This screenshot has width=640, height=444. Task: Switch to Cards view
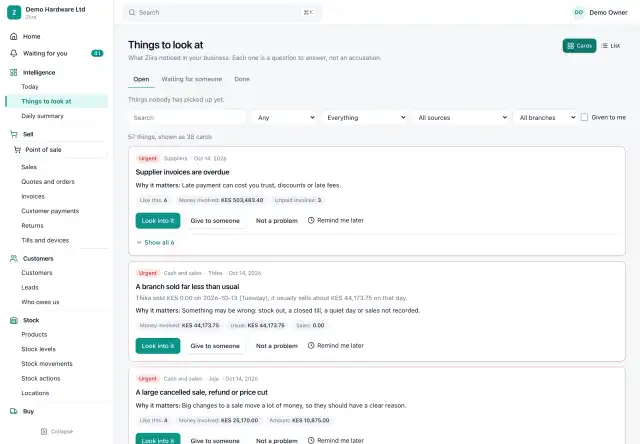[579, 46]
